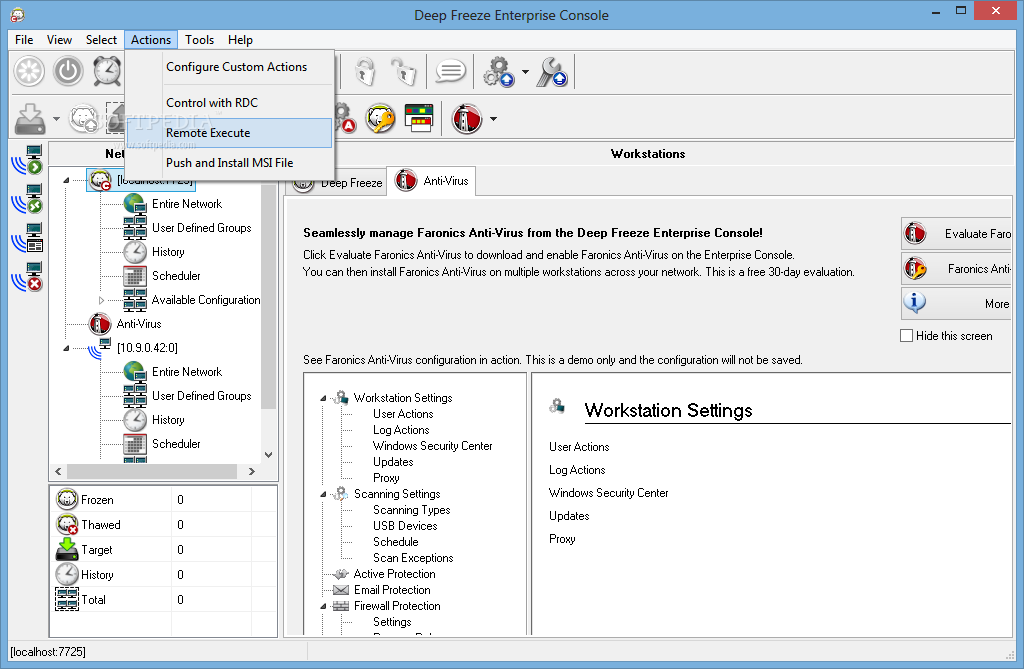The image size is (1024, 669).
Task: Click the sidebar icon with green arrow
Action: 27,160
